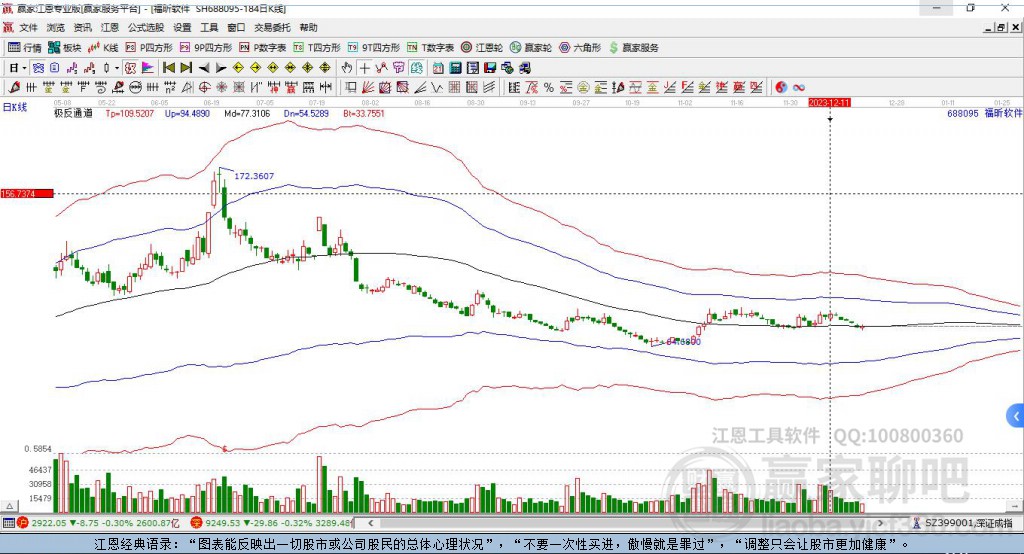Viewport: 1024px width, 554px height.
Task: Click the save diskette toolbar icon
Action: pyautogui.click(x=490, y=68)
